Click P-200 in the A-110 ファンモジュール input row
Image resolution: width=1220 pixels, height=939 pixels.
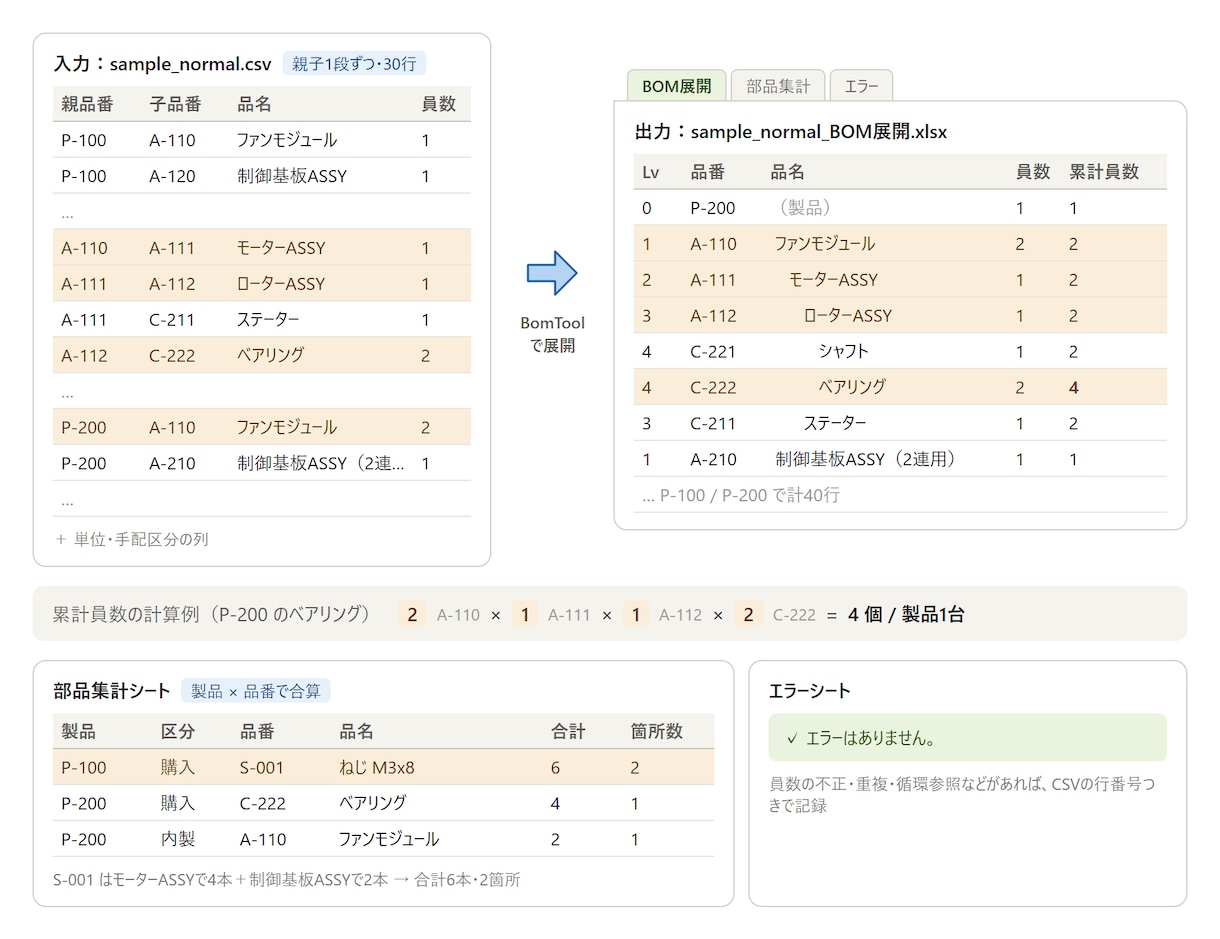(84, 427)
